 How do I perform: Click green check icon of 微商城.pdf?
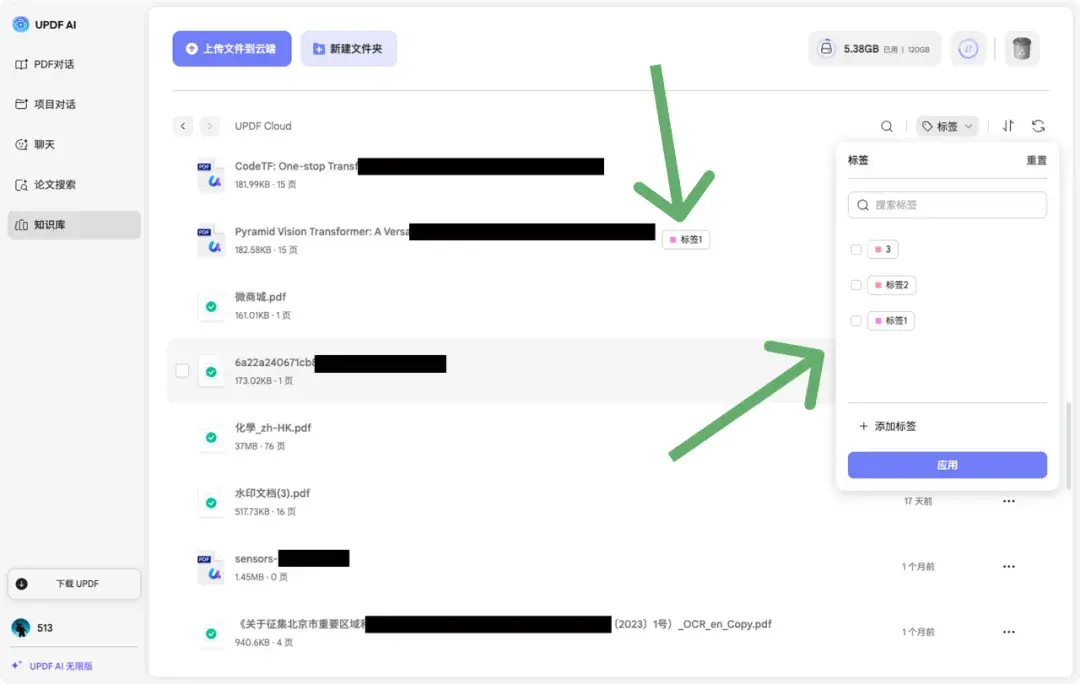pyautogui.click(x=211, y=307)
